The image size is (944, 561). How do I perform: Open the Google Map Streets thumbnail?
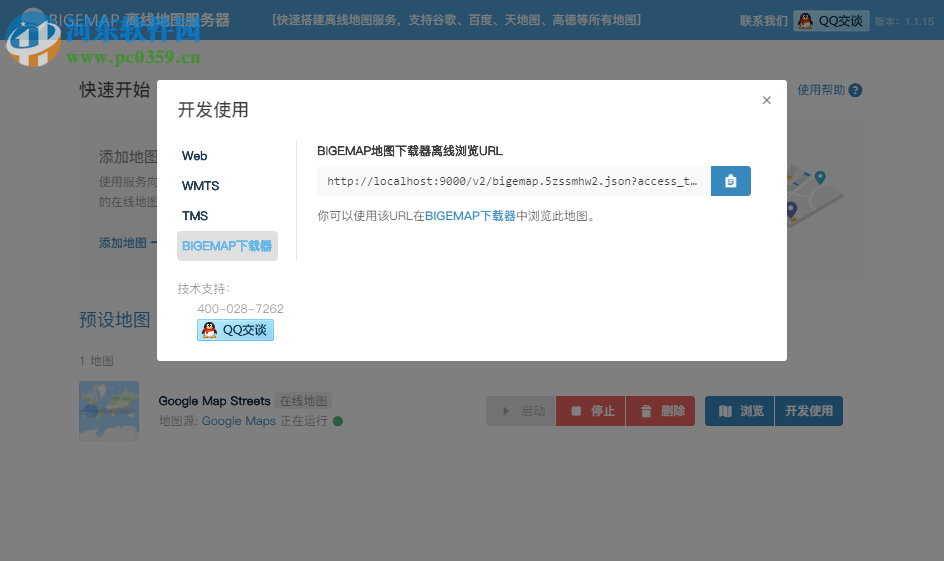coord(109,411)
